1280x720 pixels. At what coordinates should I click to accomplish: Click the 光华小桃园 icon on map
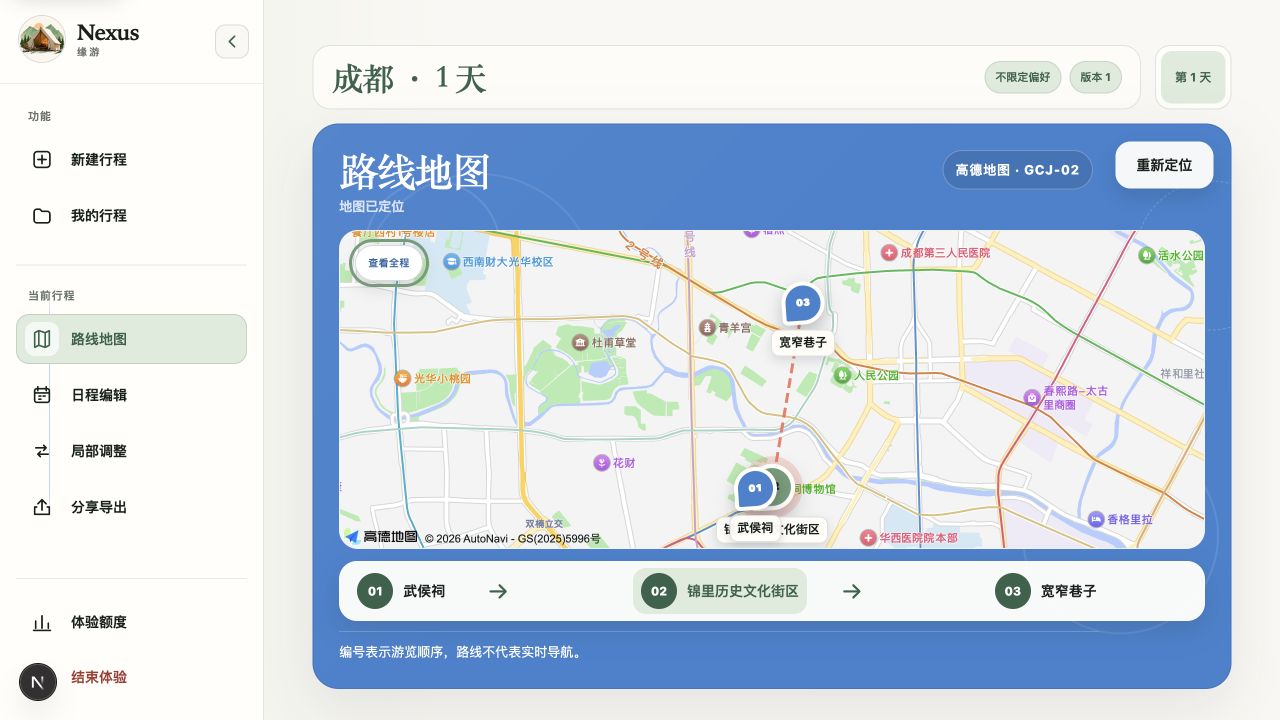pos(402,378)
